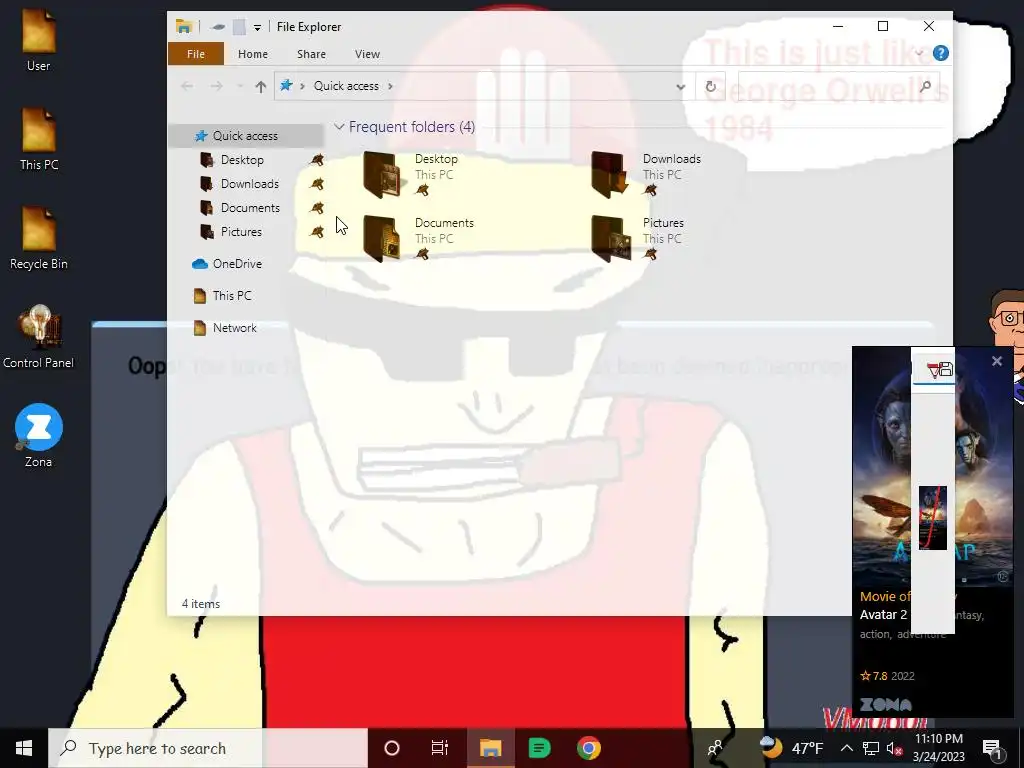1024x768 pixels.
Task: Collapse the Frequent folders group
Action: (339, 127)
